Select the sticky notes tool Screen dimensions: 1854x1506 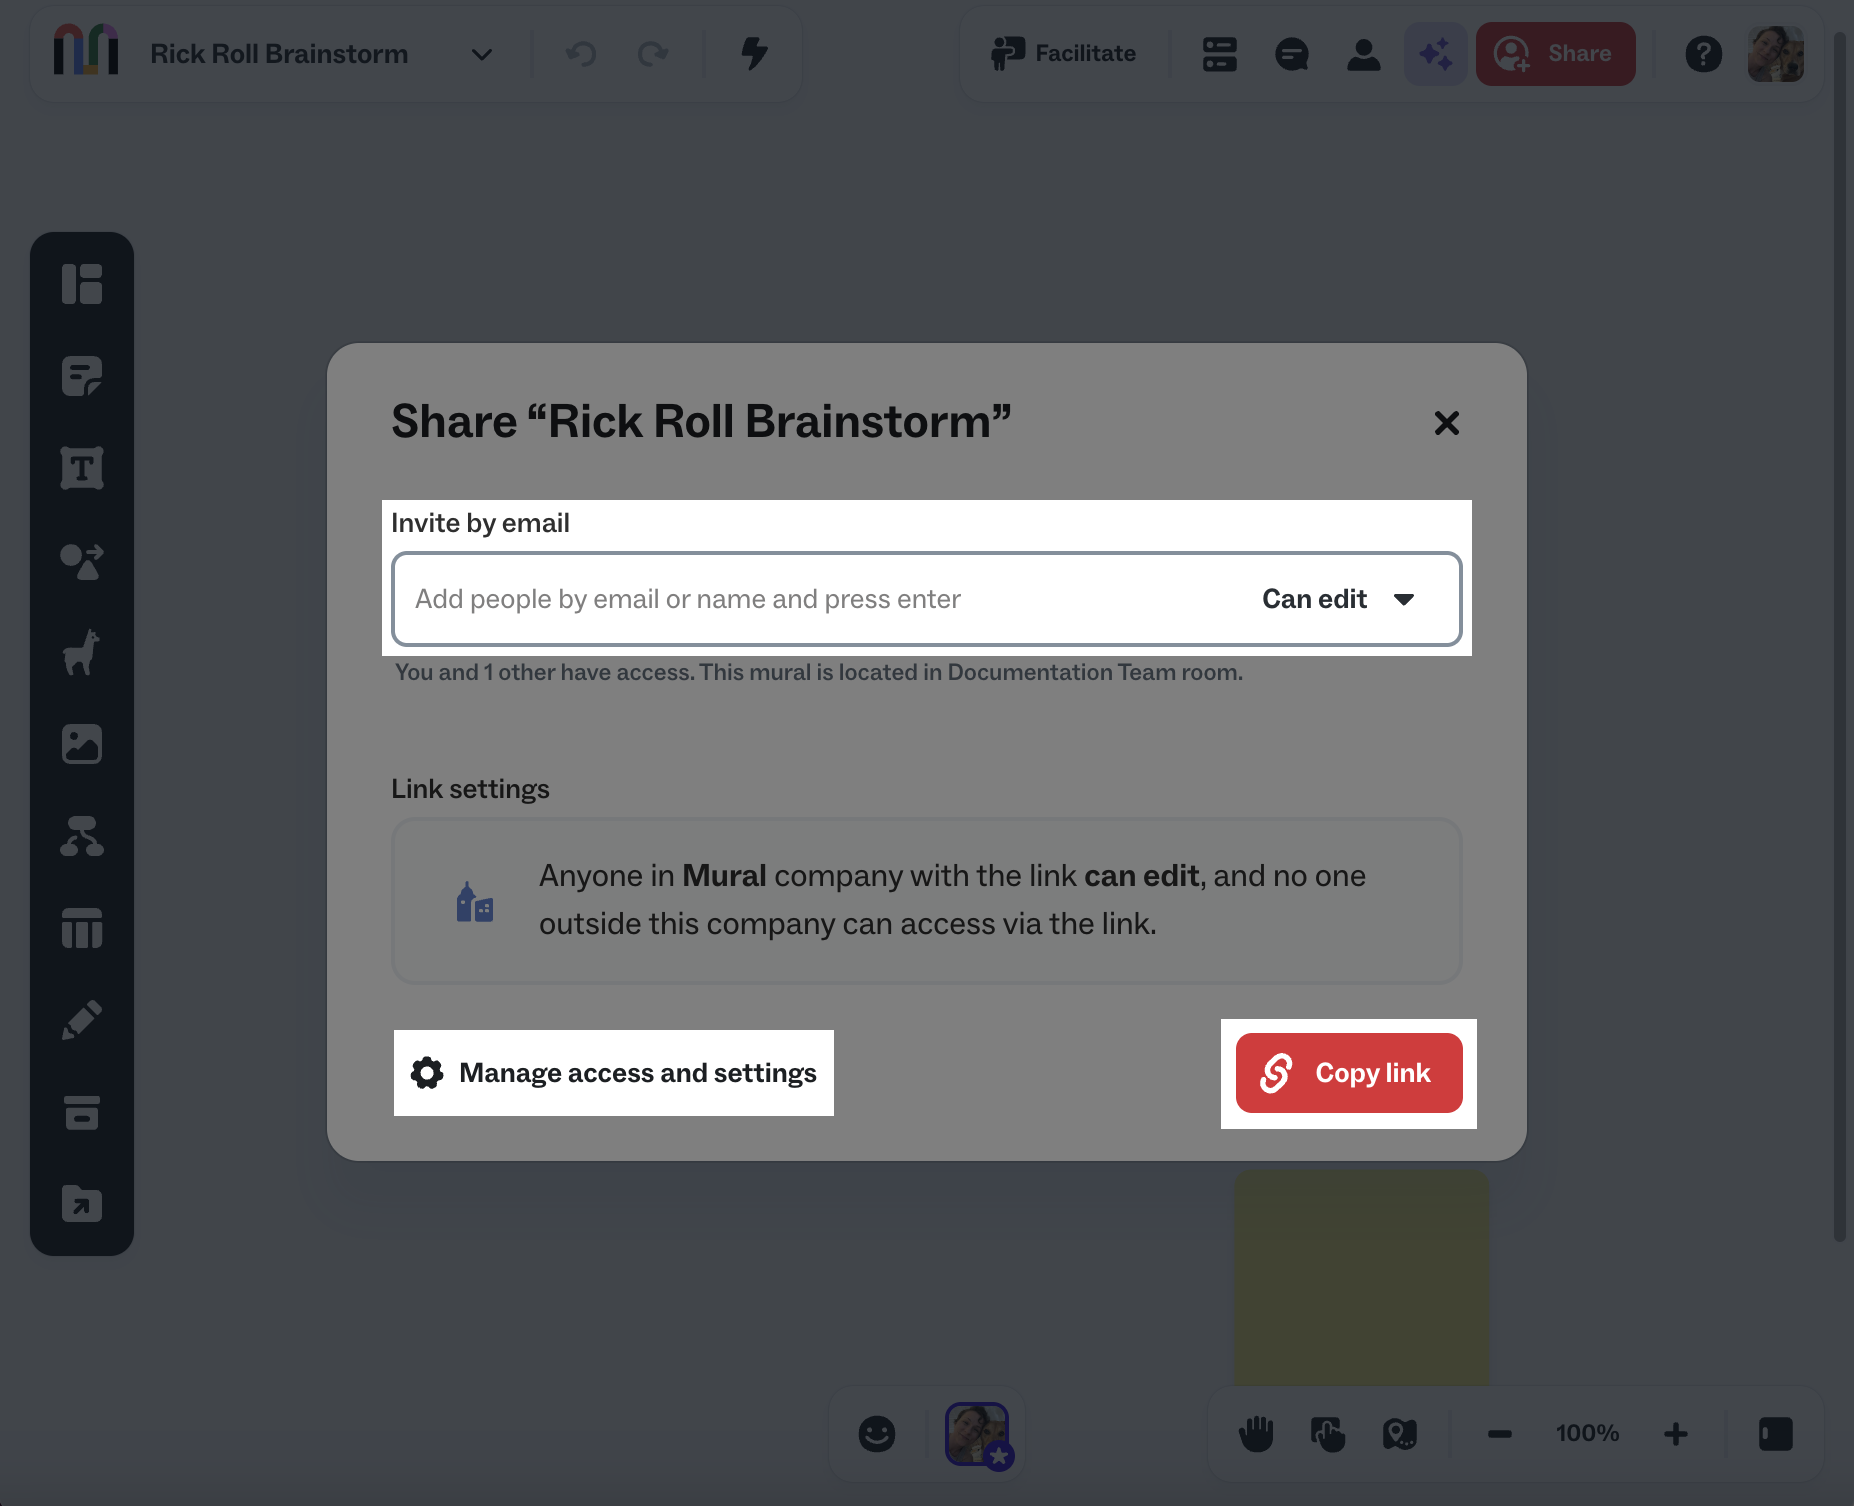point(83,375)
